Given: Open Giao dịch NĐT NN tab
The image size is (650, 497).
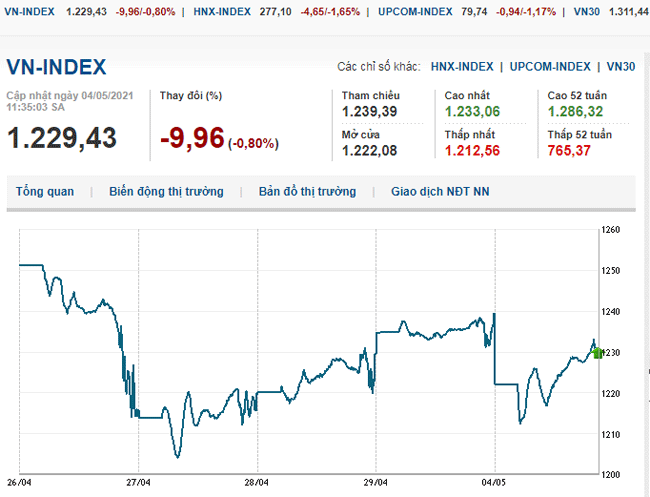Looking at the screenshot, I should [440, 192].
